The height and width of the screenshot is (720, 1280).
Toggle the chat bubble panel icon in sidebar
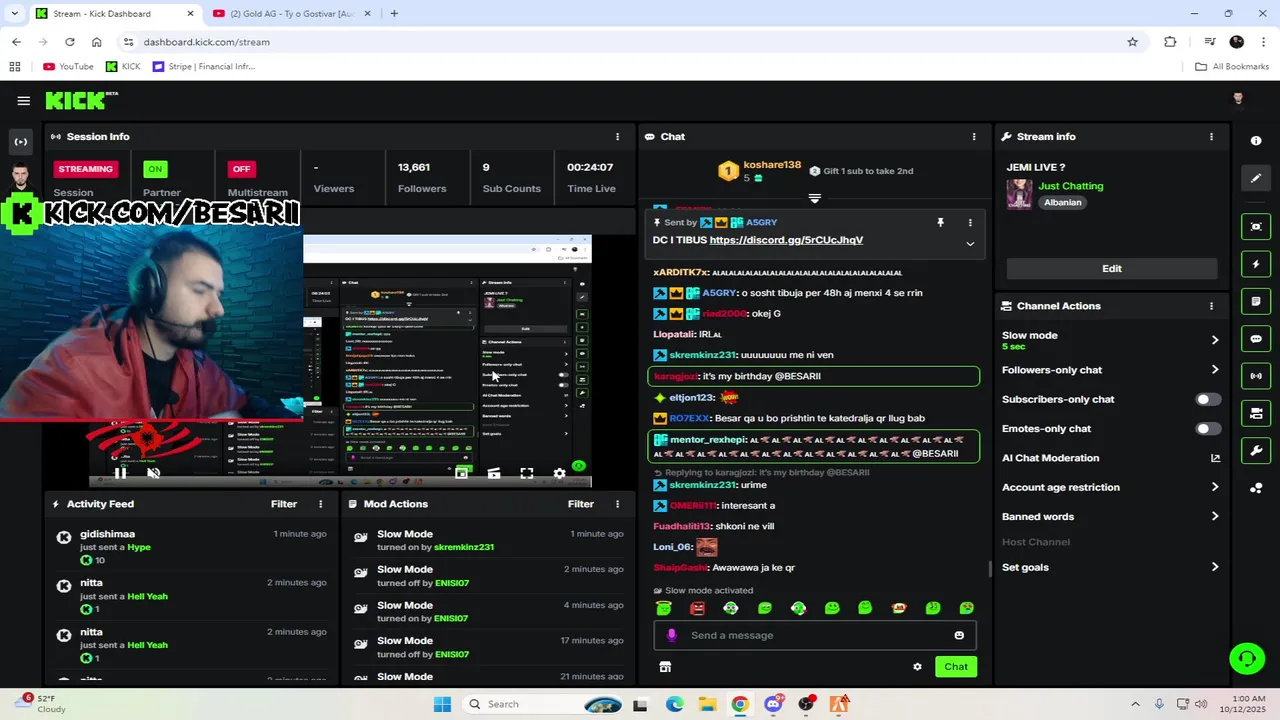pyautogui.click(x=1256, y=339)
